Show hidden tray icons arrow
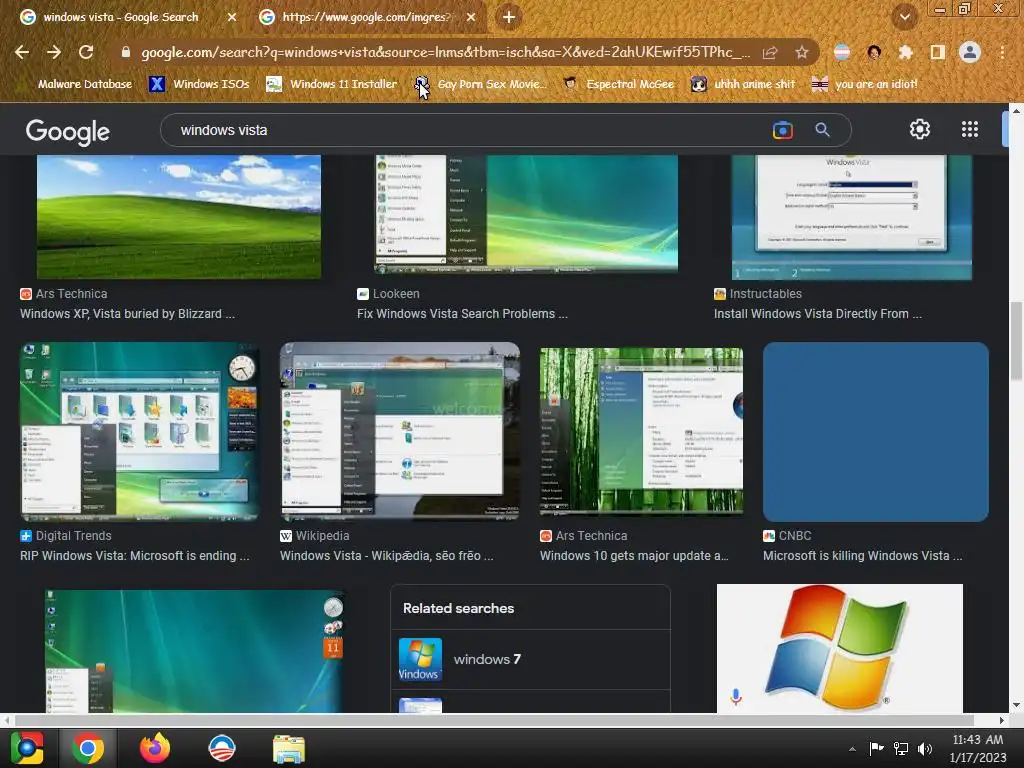This screenshot has width=1024, height=768. click(x=852, y=749)
